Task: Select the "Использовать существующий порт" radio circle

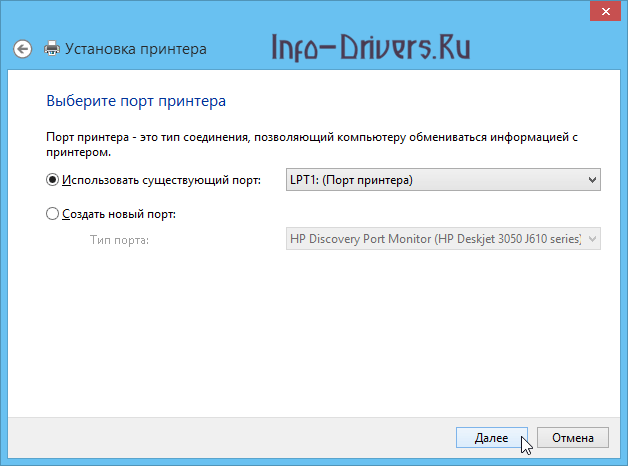Action: coord(53,180)
